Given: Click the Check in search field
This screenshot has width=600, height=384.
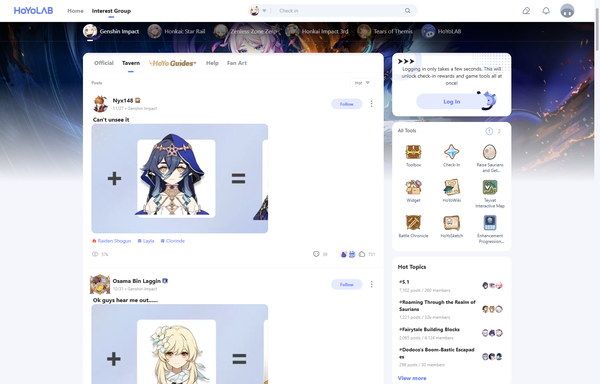Looking at the screenshot, I should 339,11.
